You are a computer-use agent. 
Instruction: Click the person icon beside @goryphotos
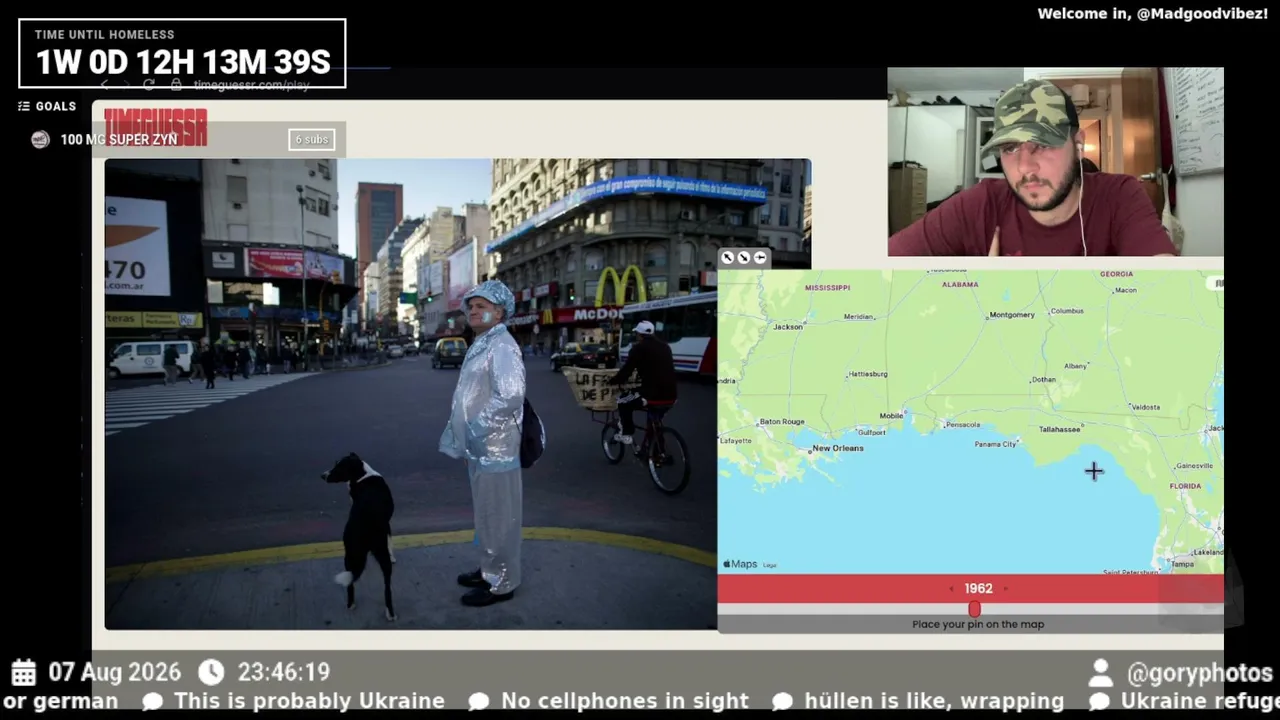[x=1101, y=673]
